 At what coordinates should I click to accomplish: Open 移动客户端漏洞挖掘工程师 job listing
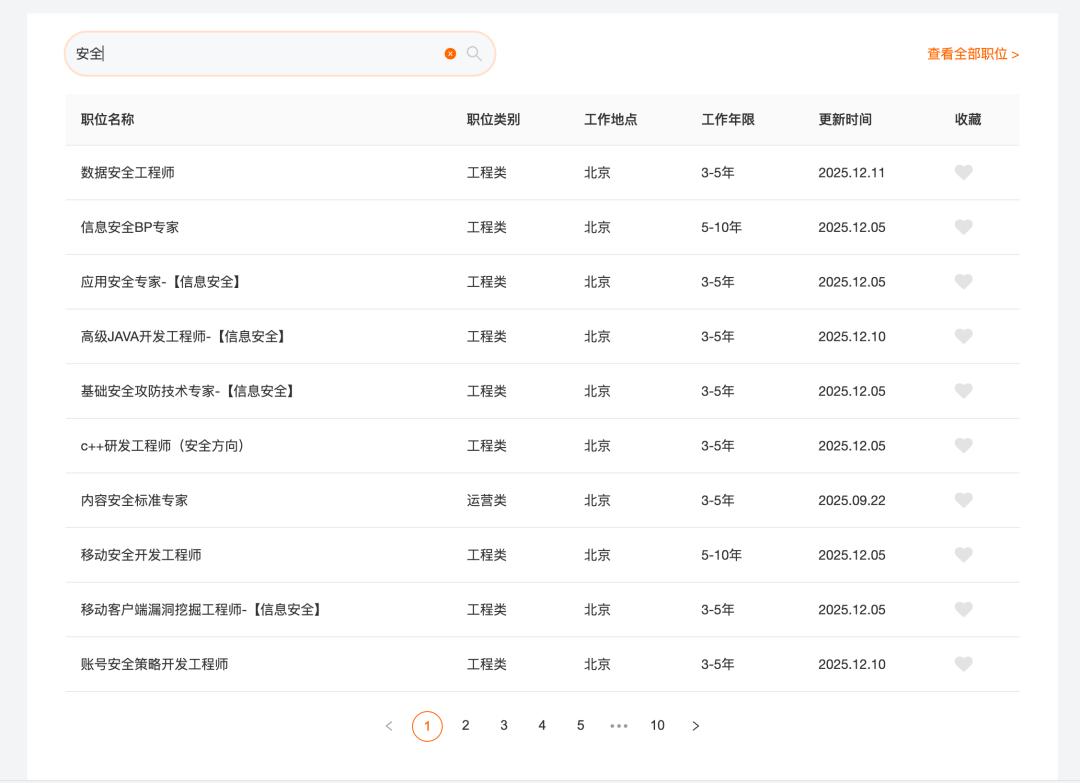point(202,610)
